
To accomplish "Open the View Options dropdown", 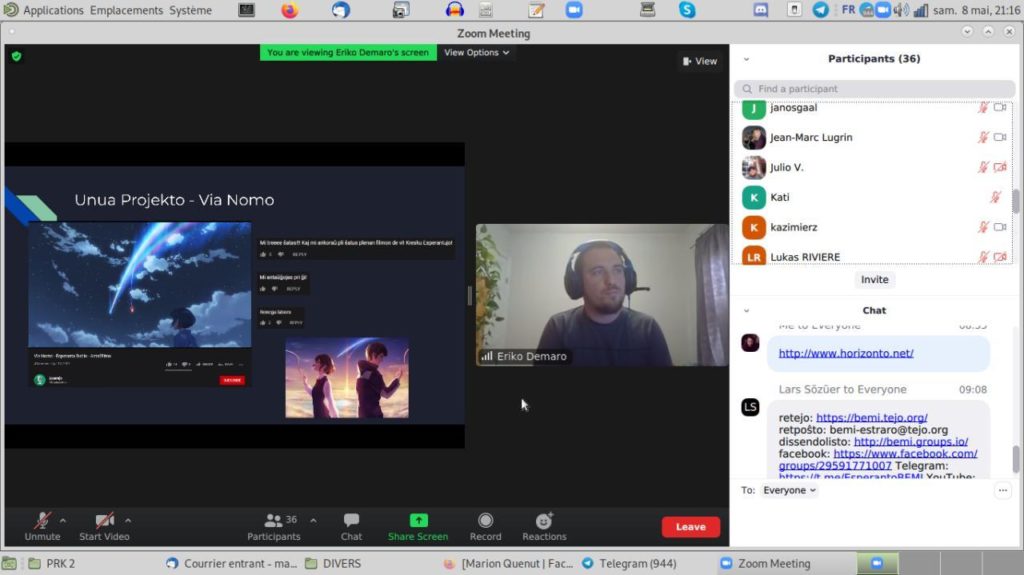I will [477, 52].
